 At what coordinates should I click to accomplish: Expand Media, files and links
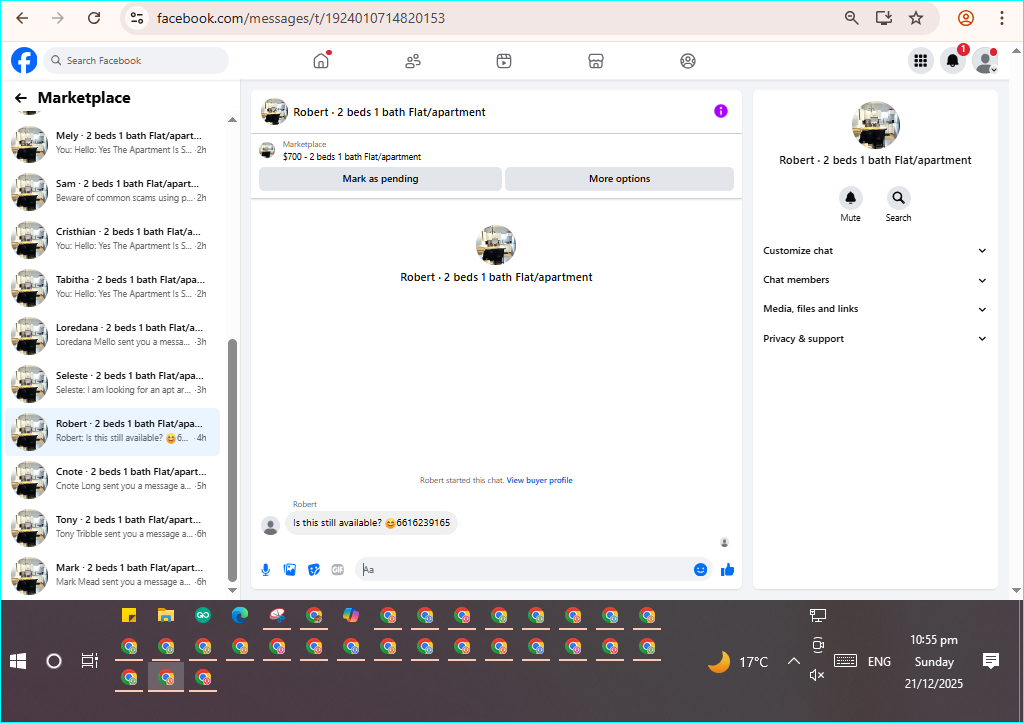click(x=875, y=309)
